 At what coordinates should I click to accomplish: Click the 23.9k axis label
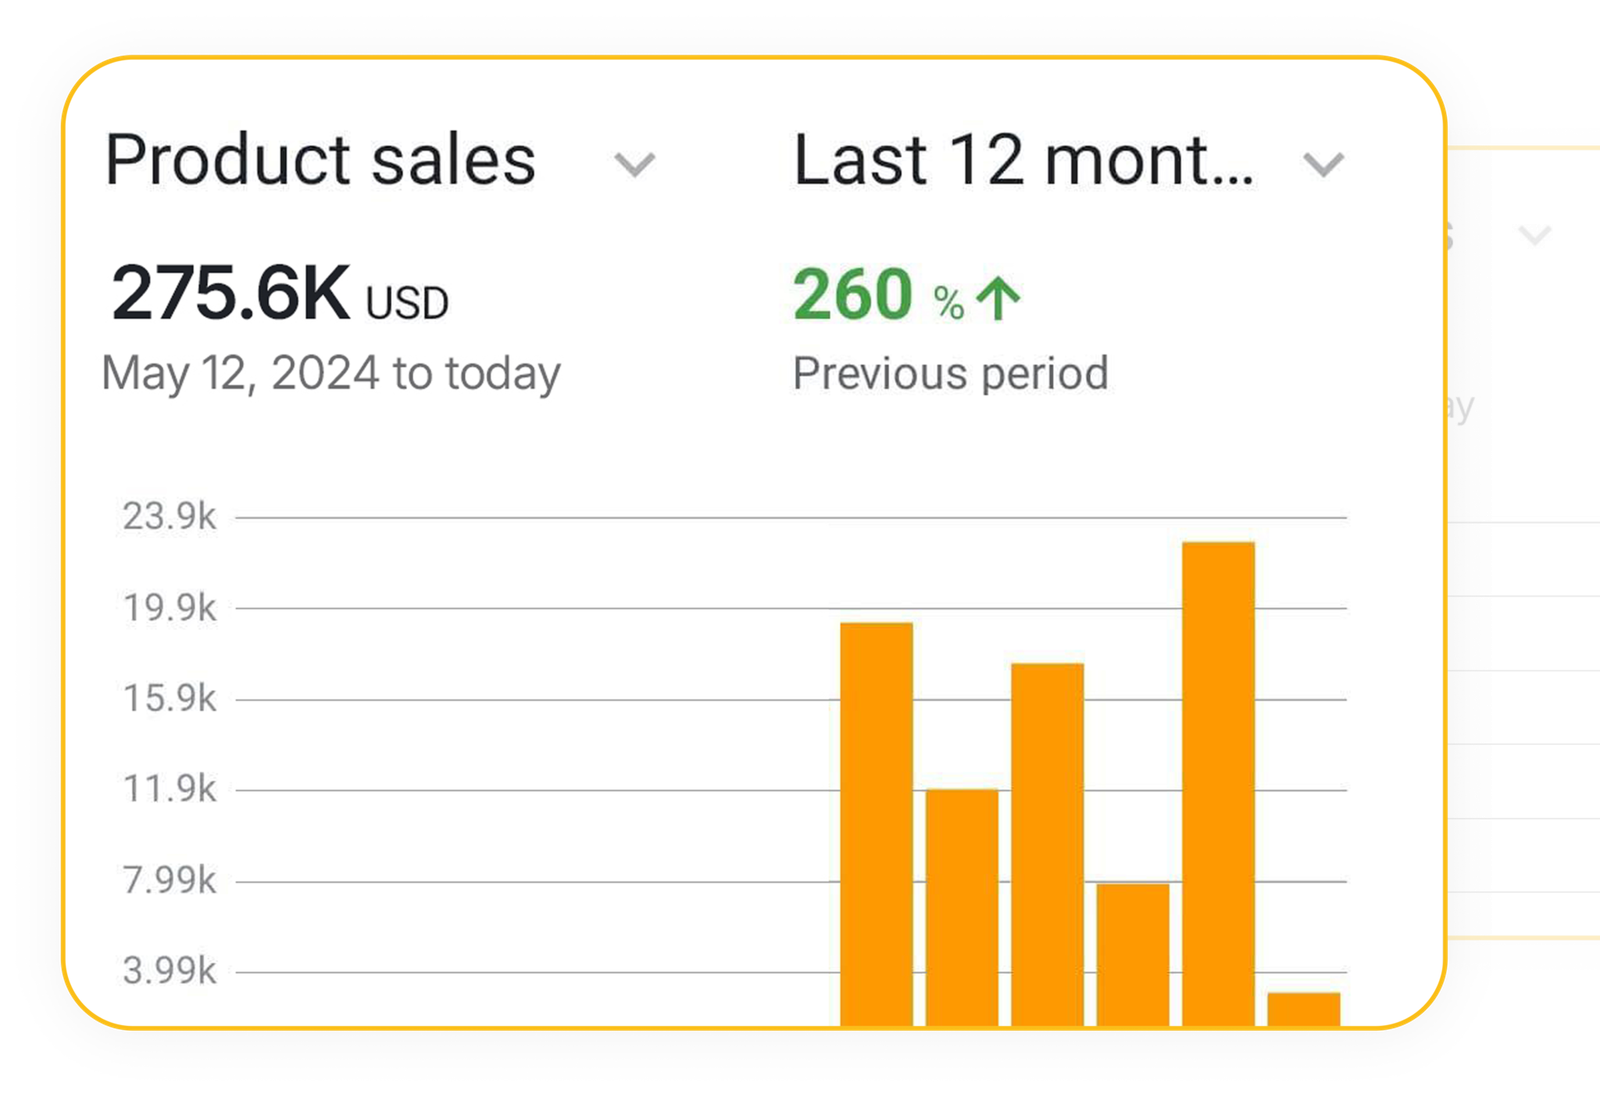point(169,517)
